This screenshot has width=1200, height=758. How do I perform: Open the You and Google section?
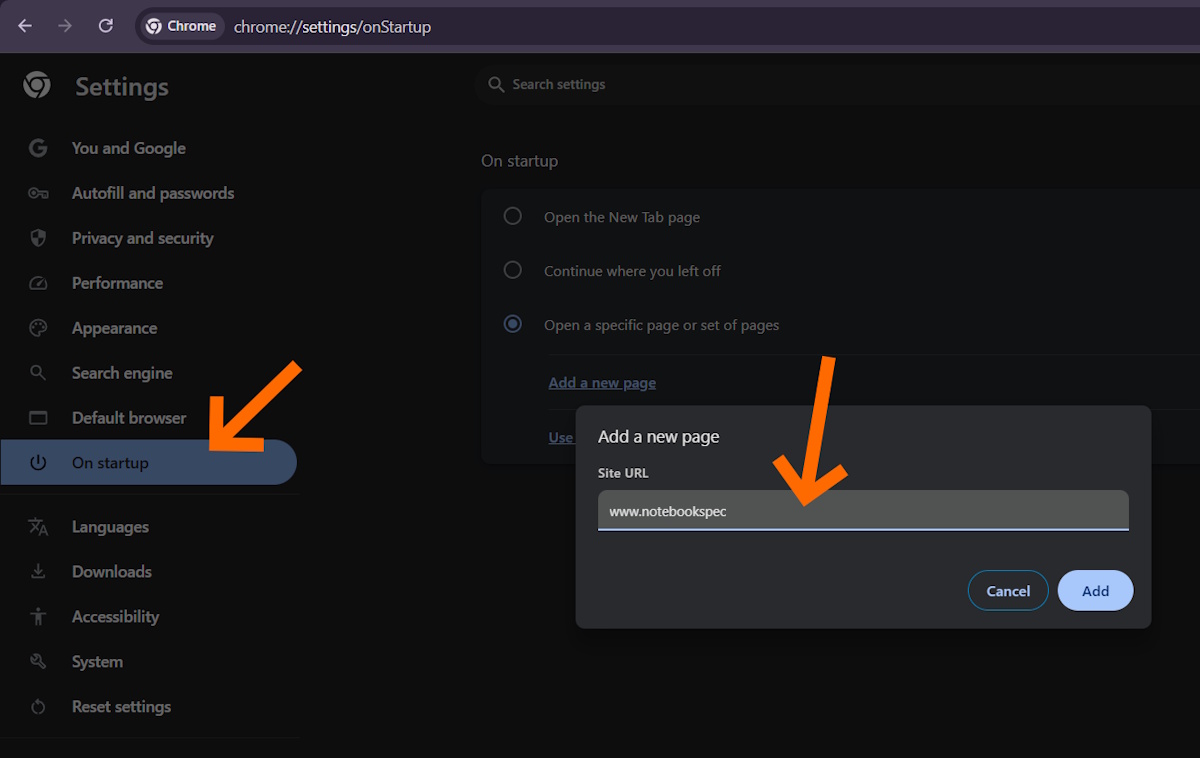[x=128, y=148]
